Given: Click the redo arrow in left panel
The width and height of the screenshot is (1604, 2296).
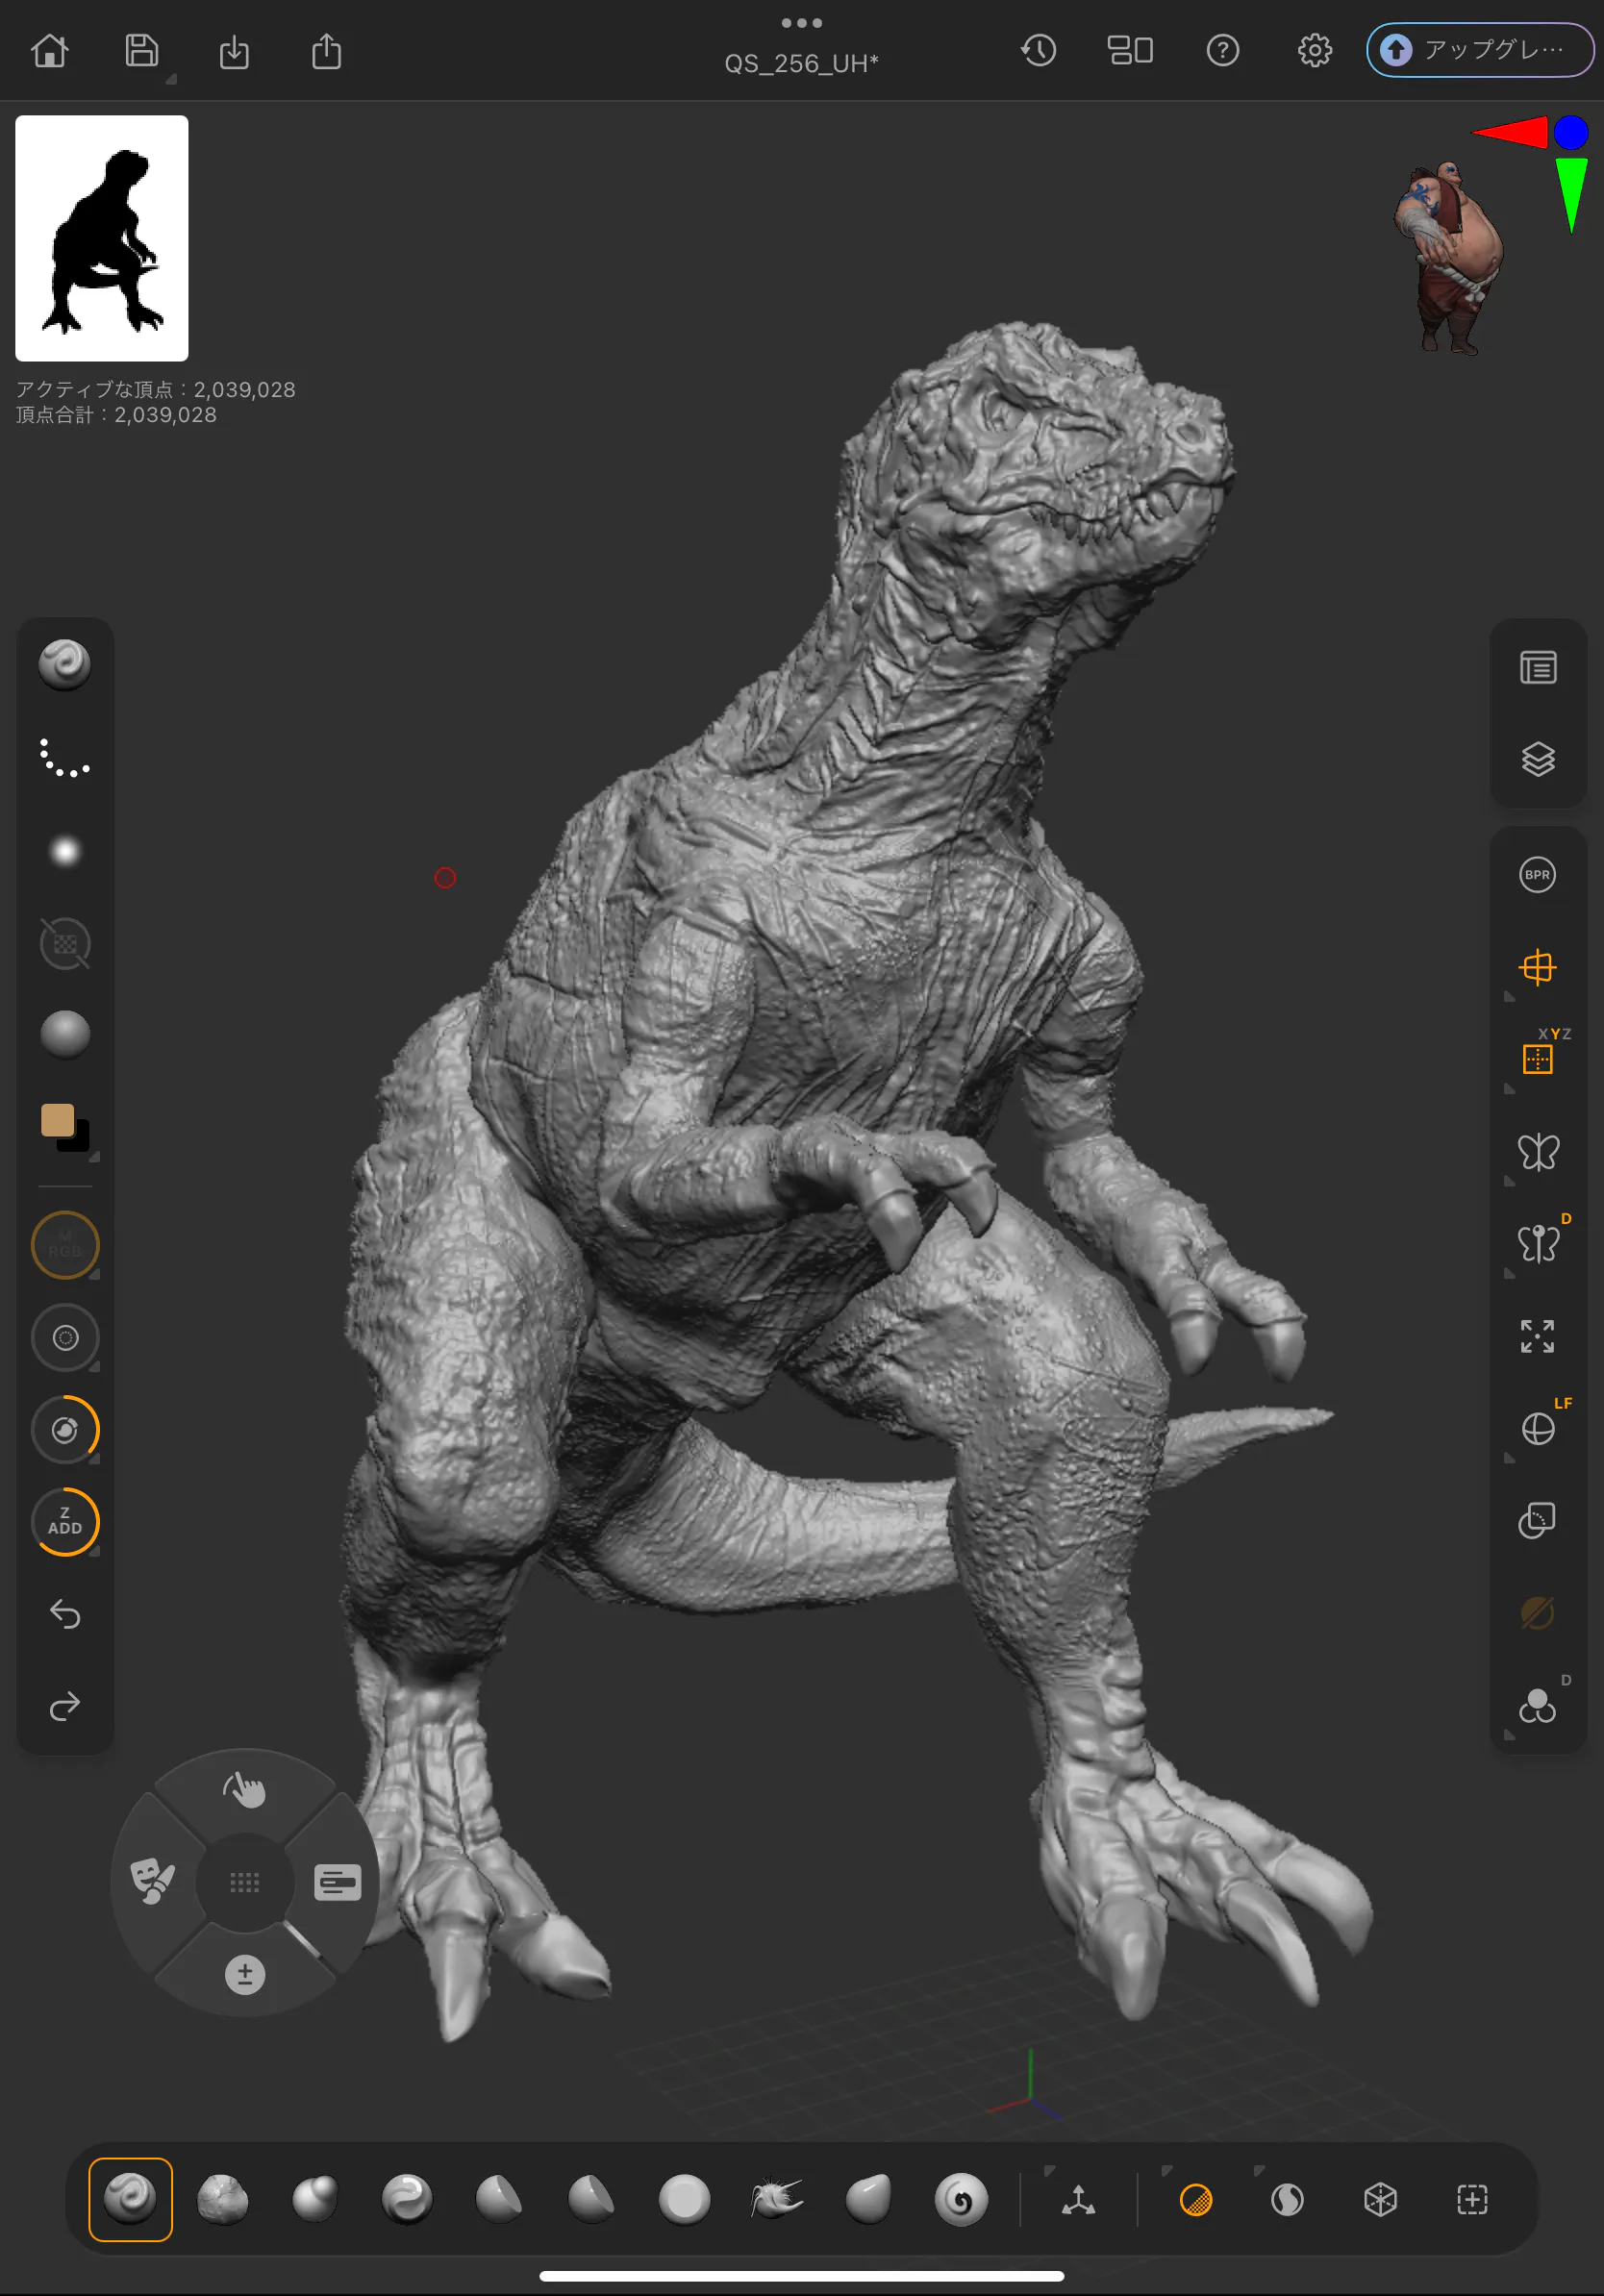Looking at the screenshot, I should [x=65, y=1706].
